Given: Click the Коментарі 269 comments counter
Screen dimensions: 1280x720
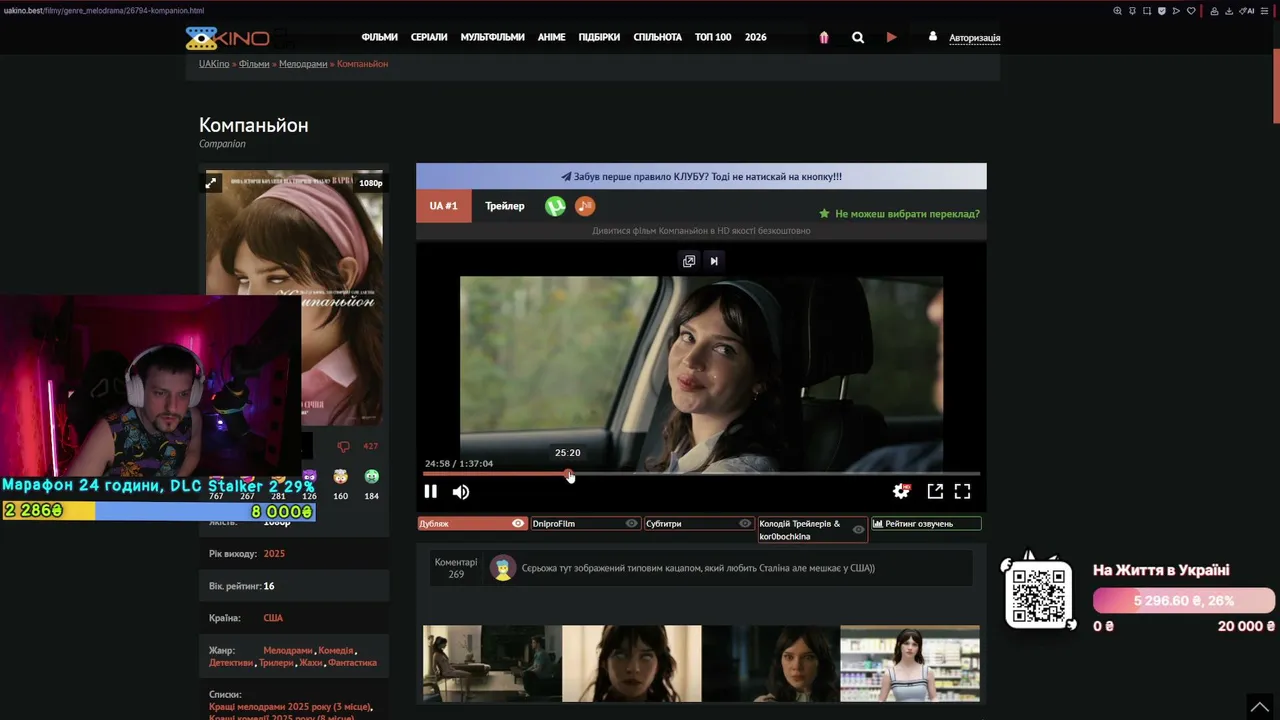Looking at the screenshot, I should pyautogui.click(x=456, y=568).
